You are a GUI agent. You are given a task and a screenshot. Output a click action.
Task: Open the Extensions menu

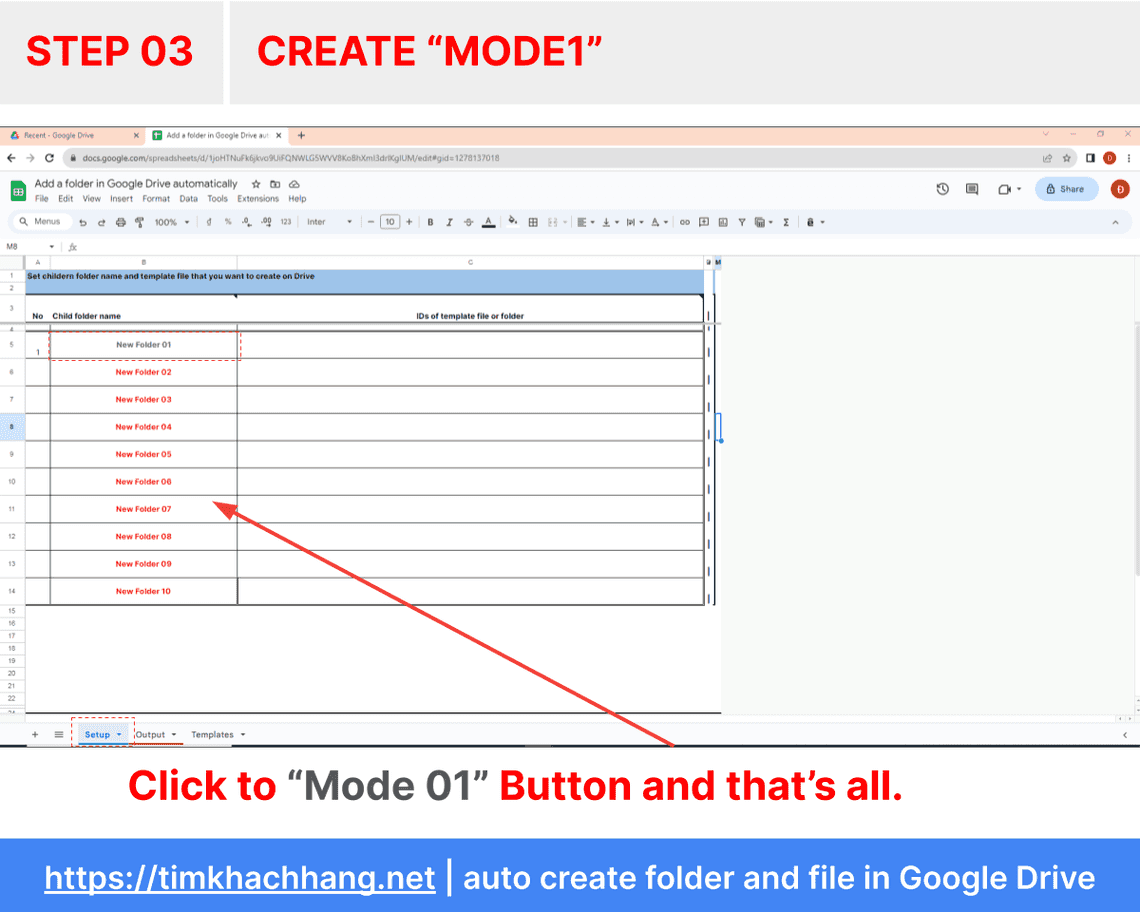coord(258,199)
